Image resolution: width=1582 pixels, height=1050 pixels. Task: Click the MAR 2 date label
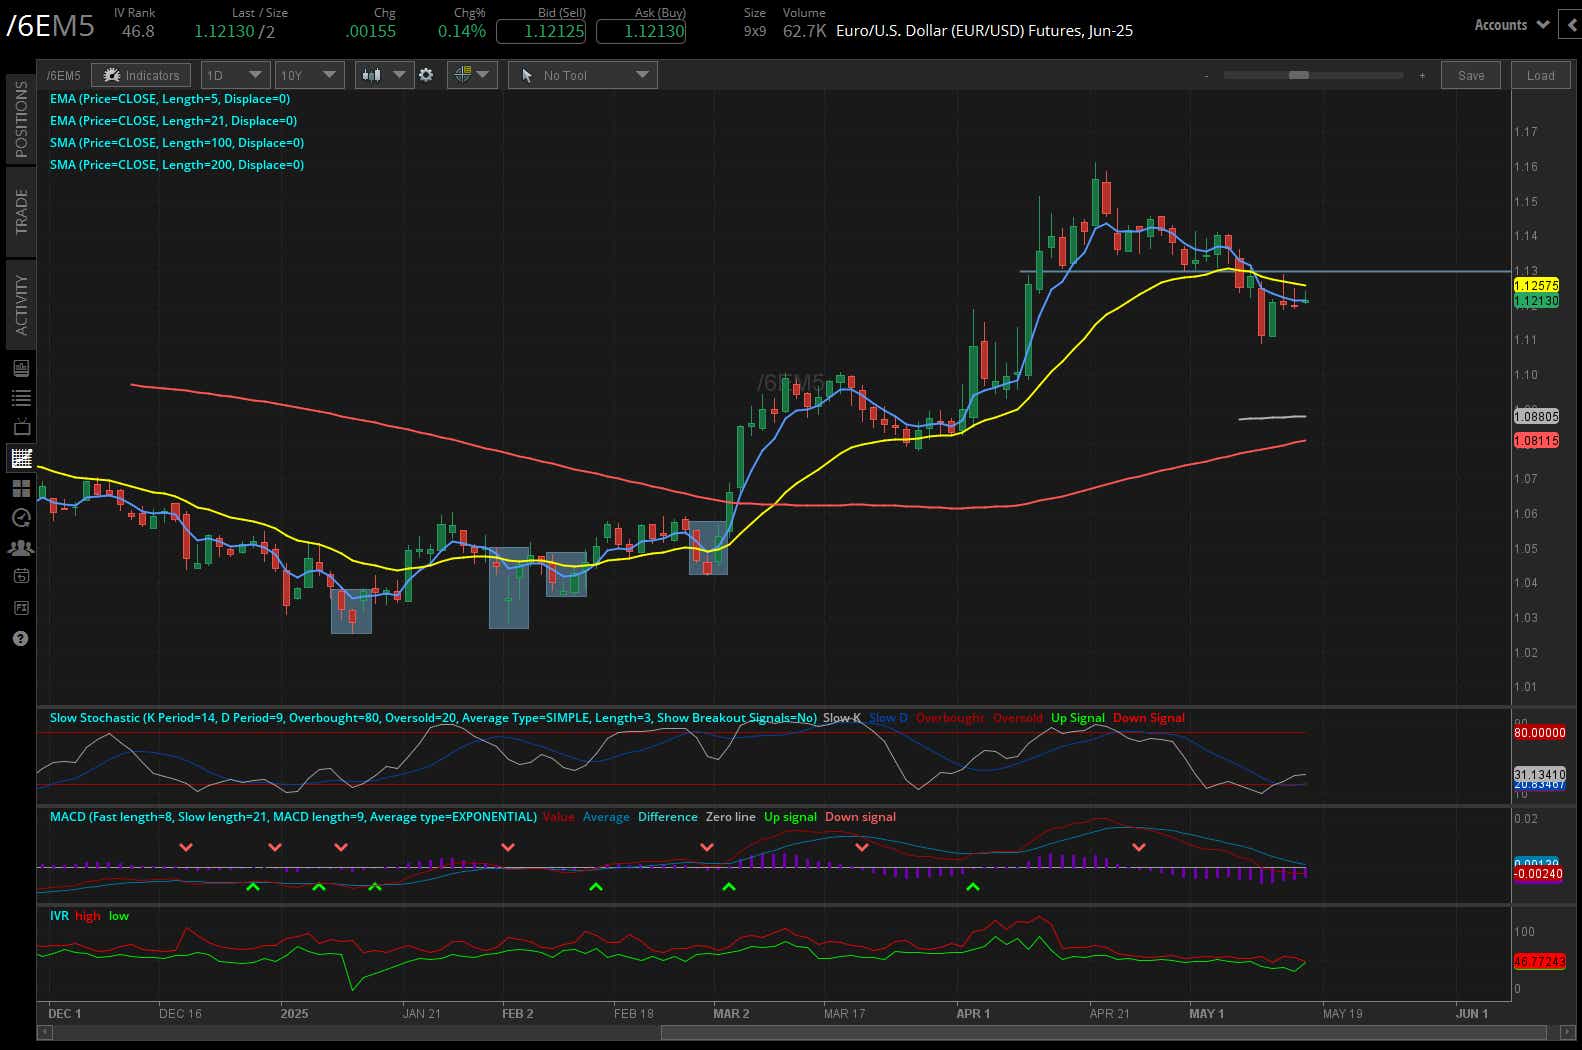(x=731, y=1014)
